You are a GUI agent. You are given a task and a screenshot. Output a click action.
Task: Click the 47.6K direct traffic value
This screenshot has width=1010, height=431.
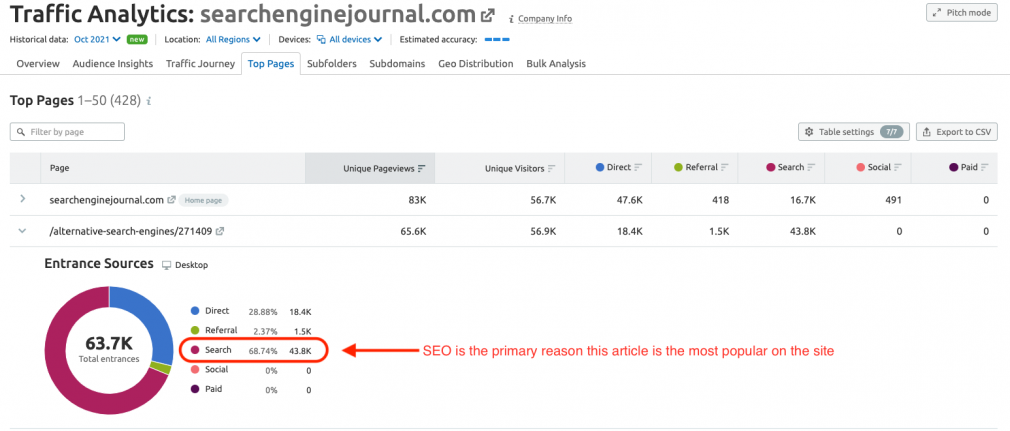(x=629, y=200)
